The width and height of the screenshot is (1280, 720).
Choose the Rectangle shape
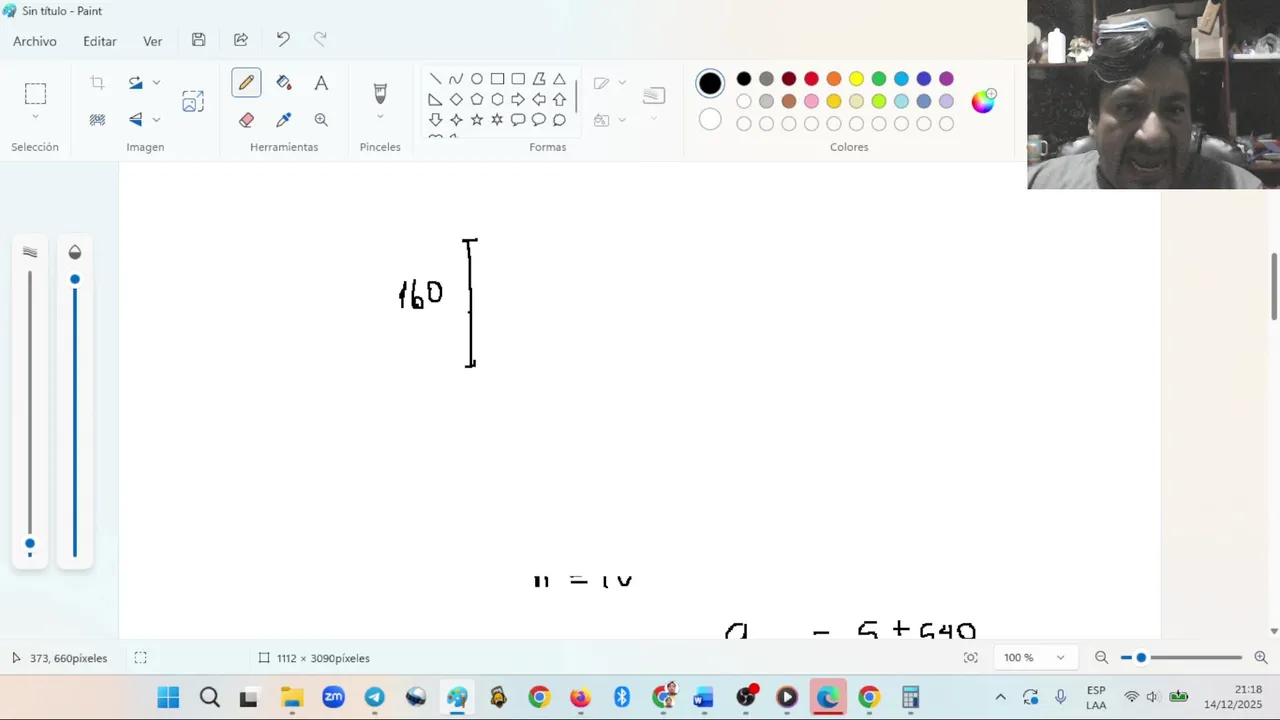(497, 79)
